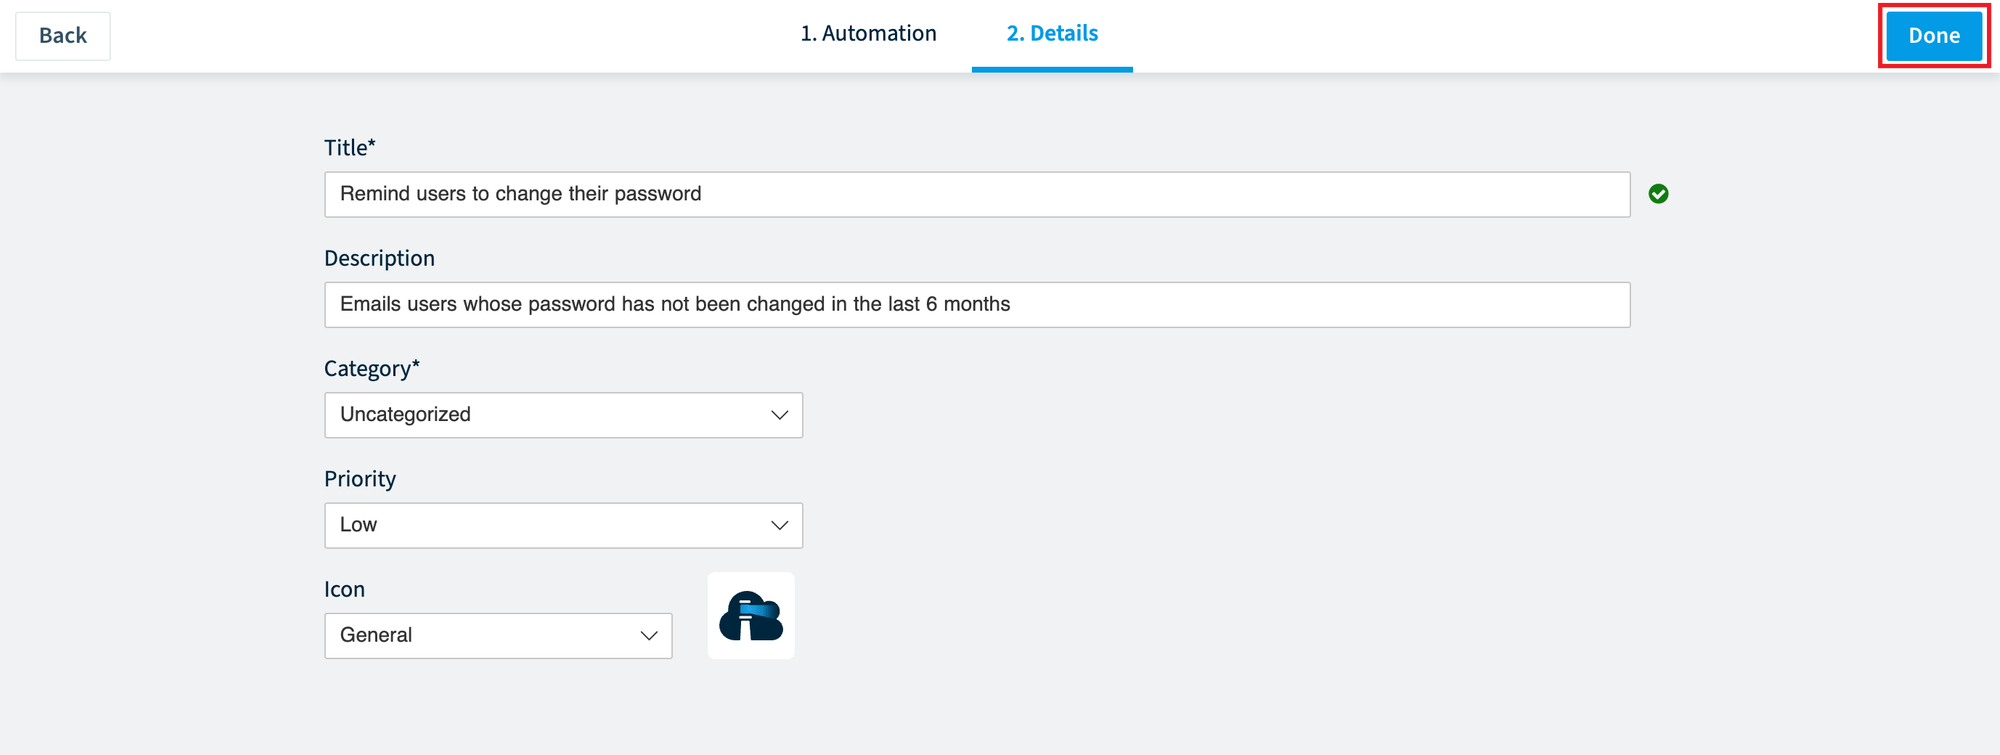The image size is (2000, 755).
Task: Edit the Title input field
Action: click(x=977, y=194)
